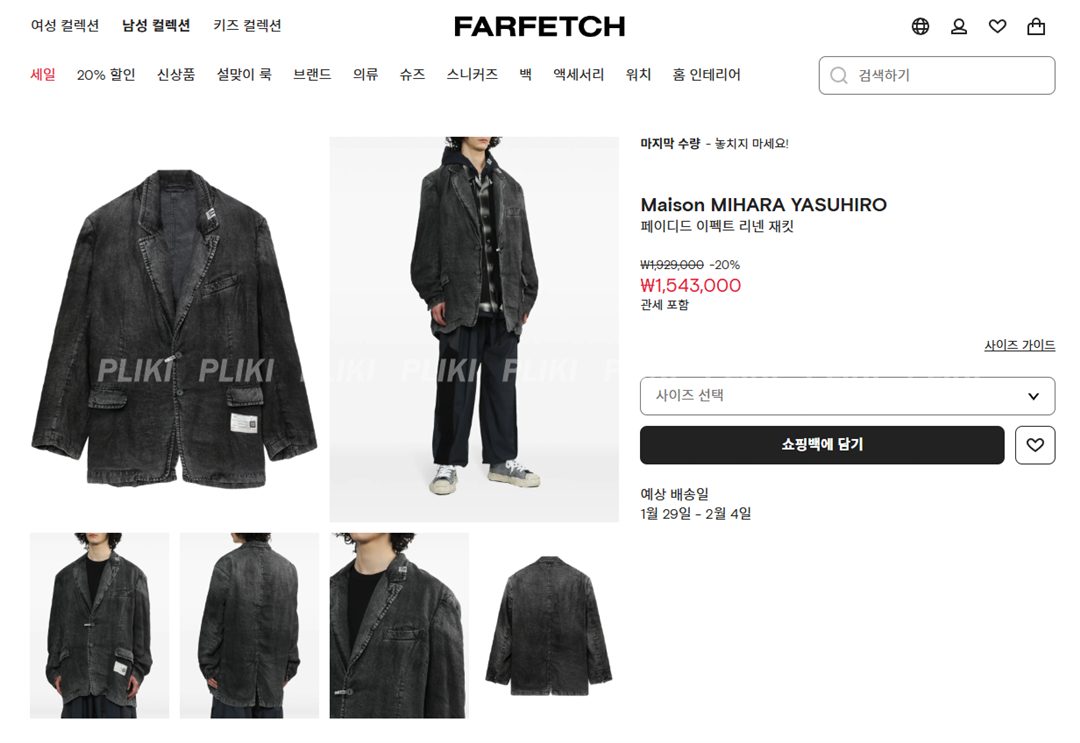
Task: Expand the 사이즈 선택 dropdown
Action: [x=847, y=396]
